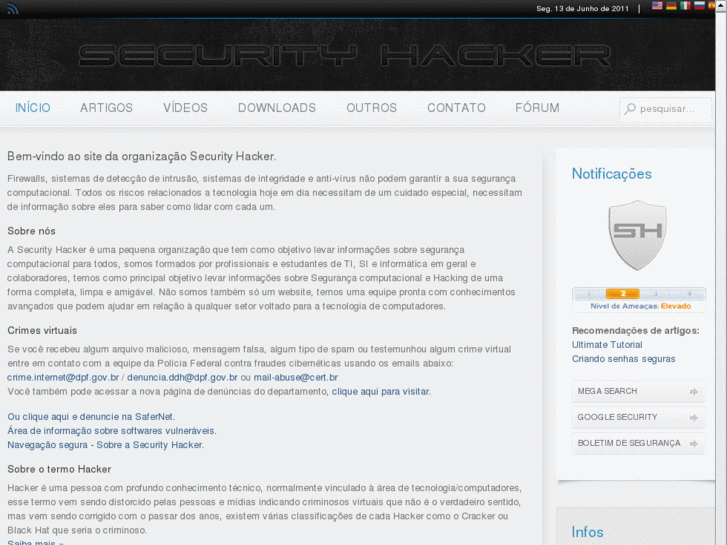This screenshot has height=545, width=727.
Task: Open the SaferNet denúncia link
Action: [91, 417]
